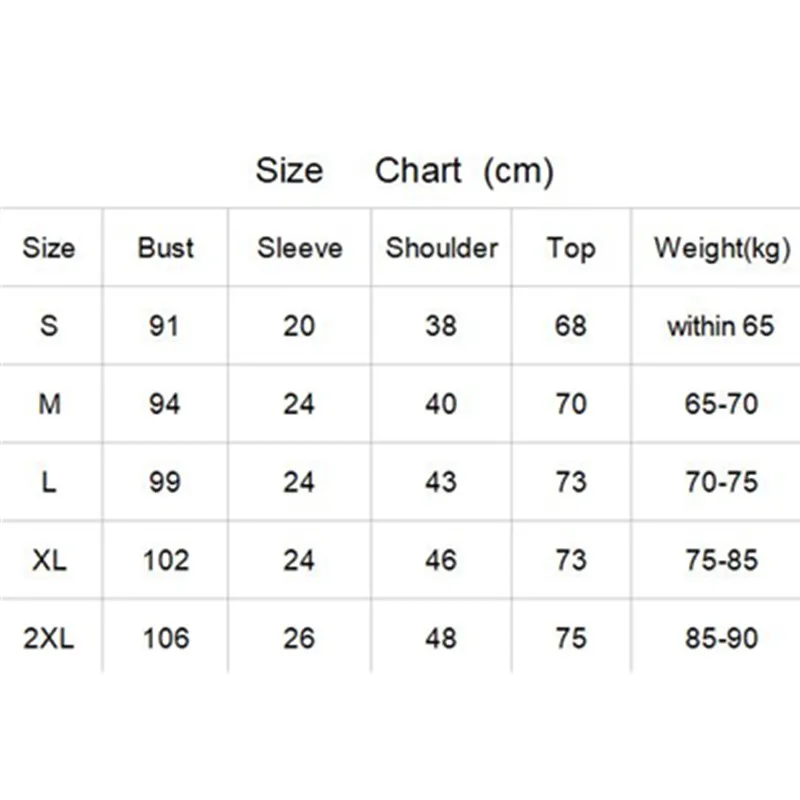The height and width of the screenshot is (800, 800).
Task: Click the Shoulder column header
Action: click(x=441, y=248)
